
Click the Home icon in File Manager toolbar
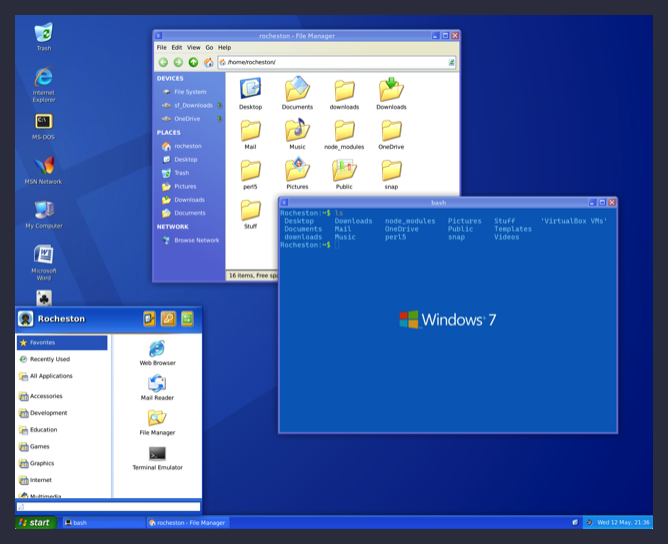click(x=208, y=62)
